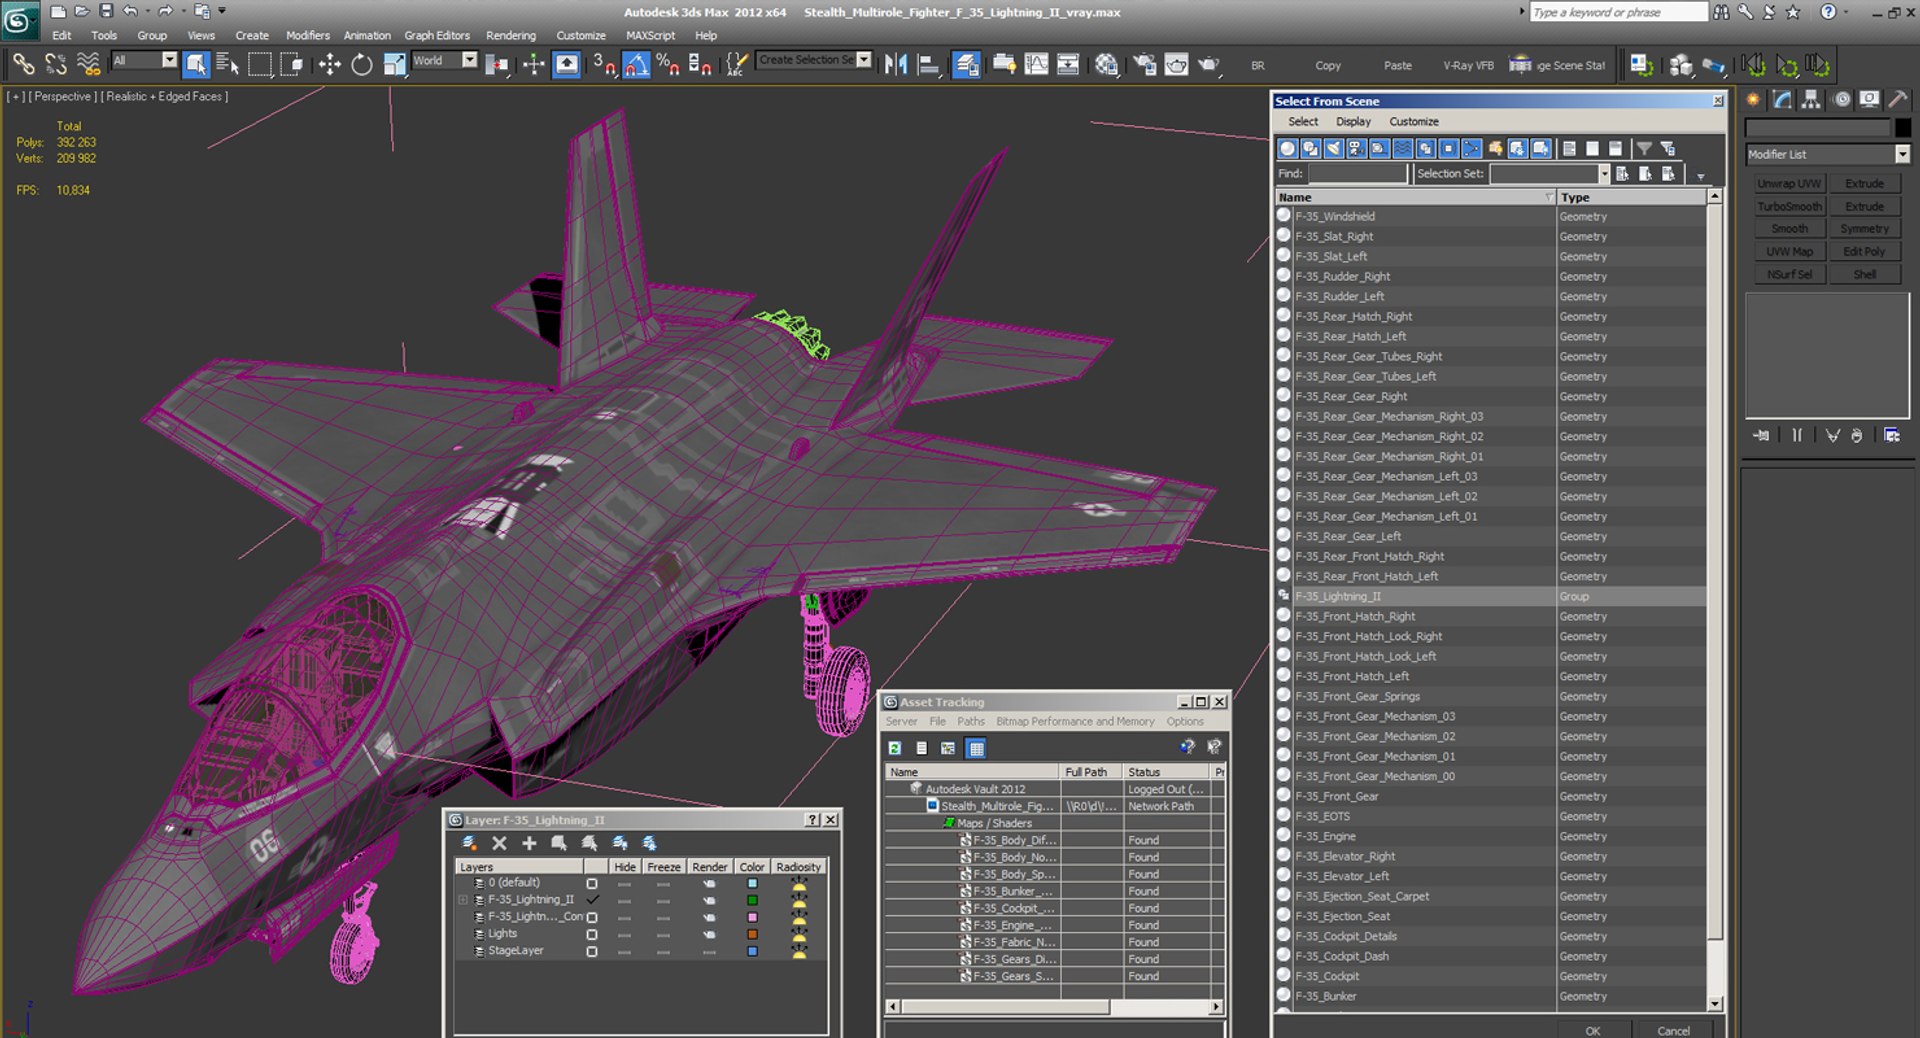This screenshot has width=1920, height=1038.
Task: Tick the StageLayer current checkbox
Action: click(x=592, y=951)
